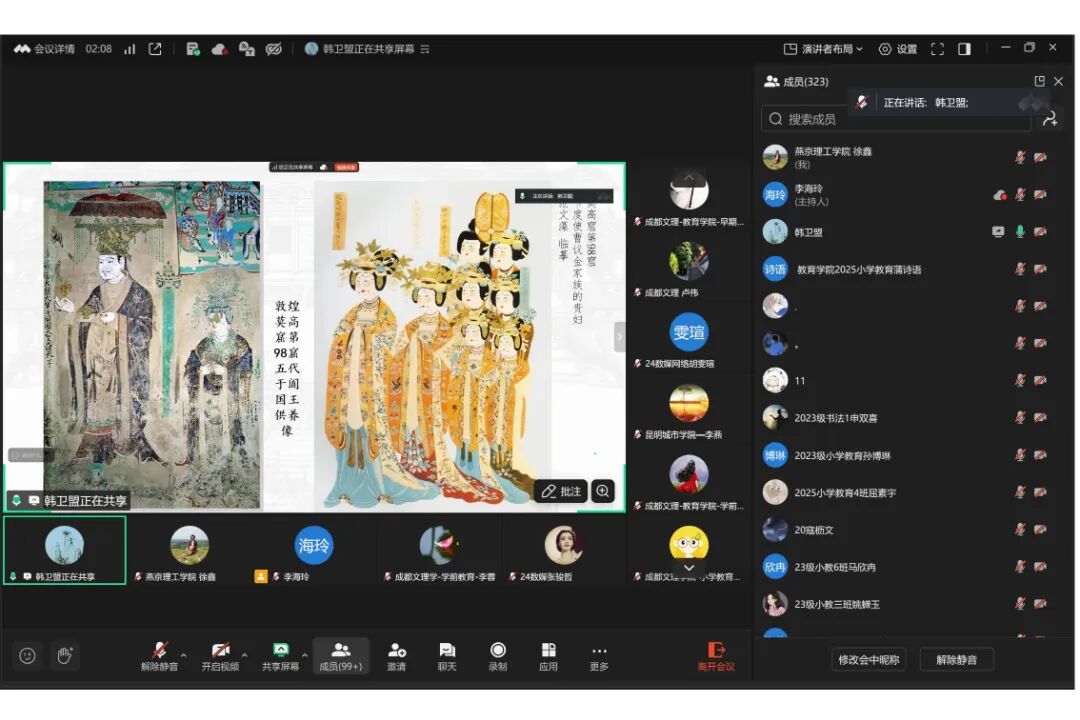Click the screen sharing icon beside 韩卫盟
This screenshot has height=720, width=1080.
(998, 232)
